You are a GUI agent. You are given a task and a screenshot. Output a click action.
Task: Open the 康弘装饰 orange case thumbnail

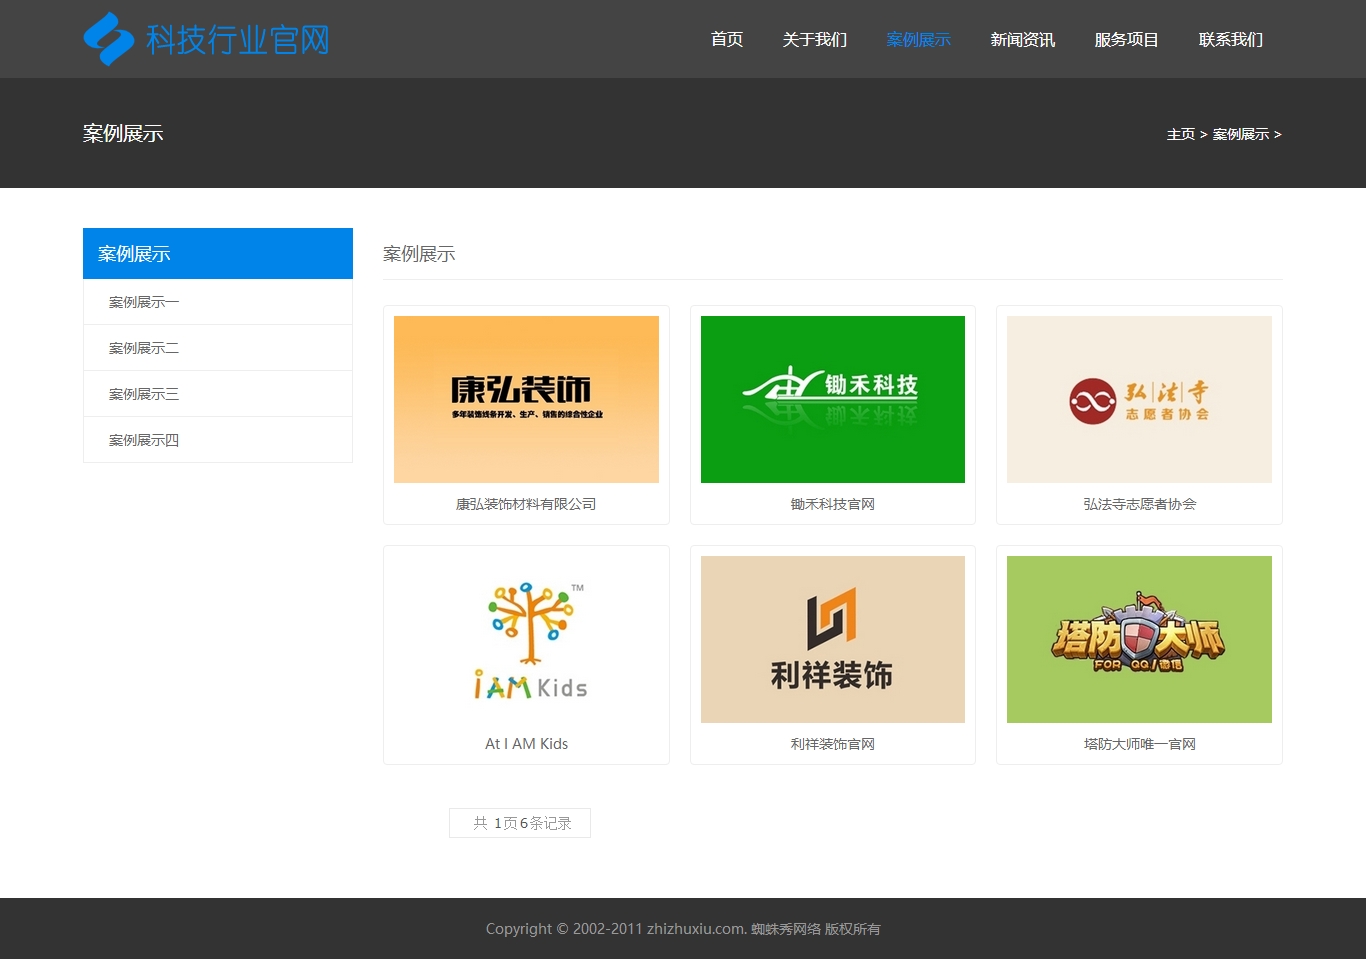[x=526, y=399]
